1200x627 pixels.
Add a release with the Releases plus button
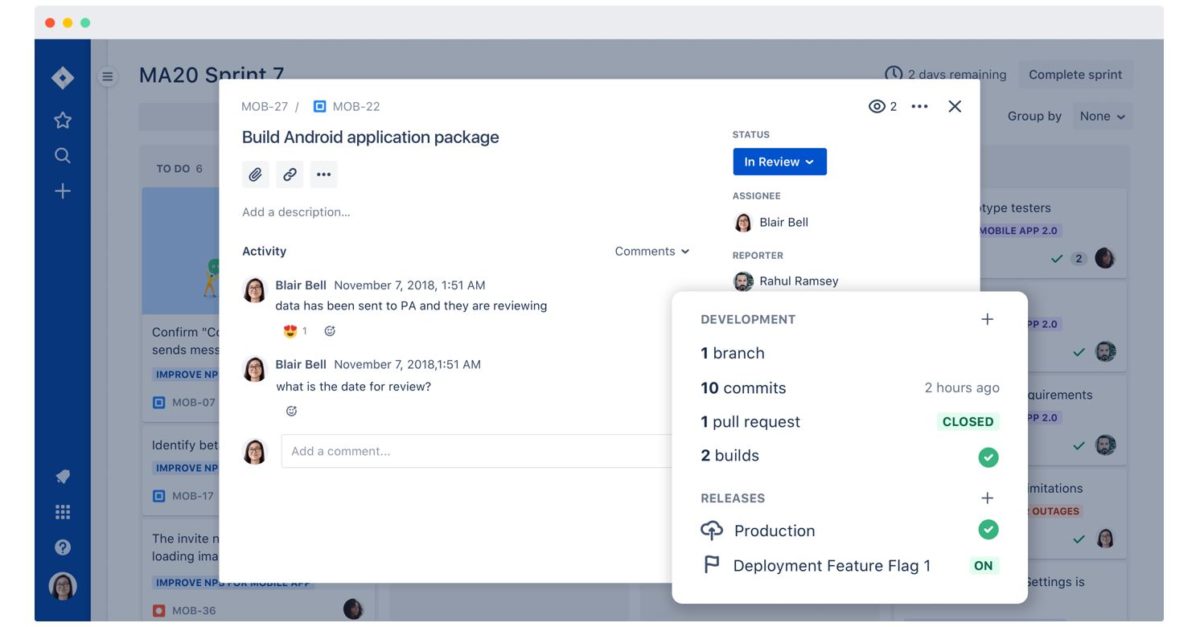[987, 497]
